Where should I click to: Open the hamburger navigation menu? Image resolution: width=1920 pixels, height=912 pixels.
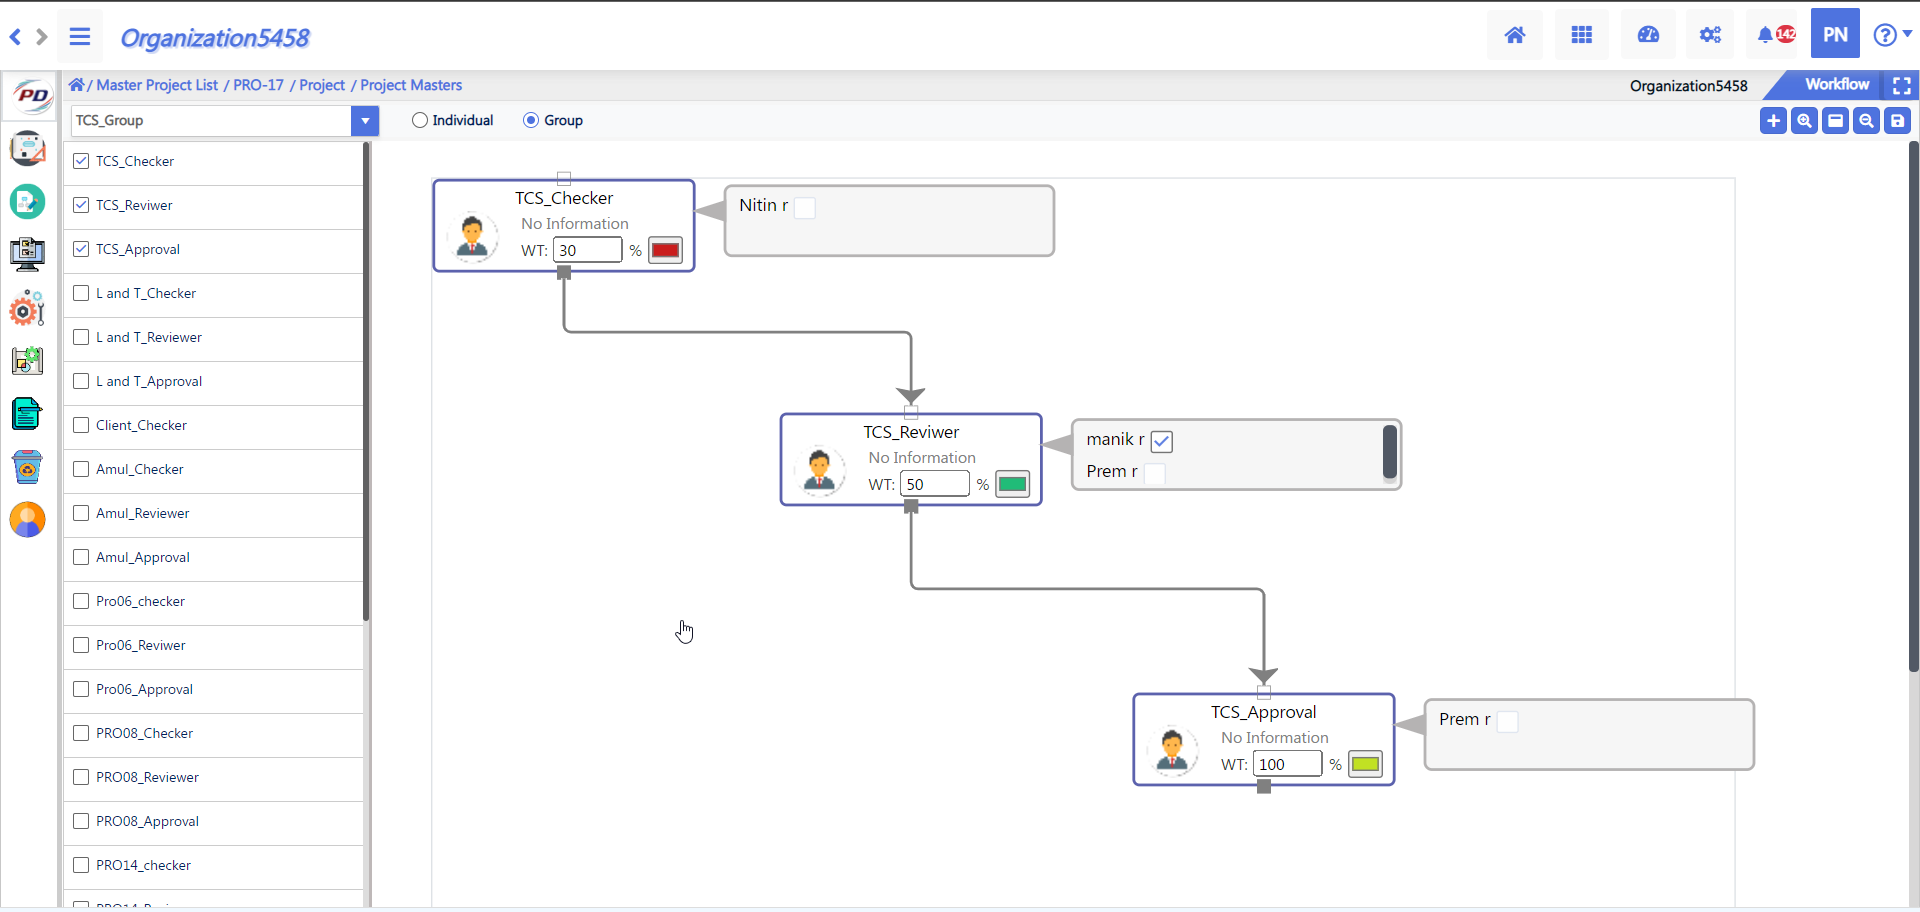(80, 37)
